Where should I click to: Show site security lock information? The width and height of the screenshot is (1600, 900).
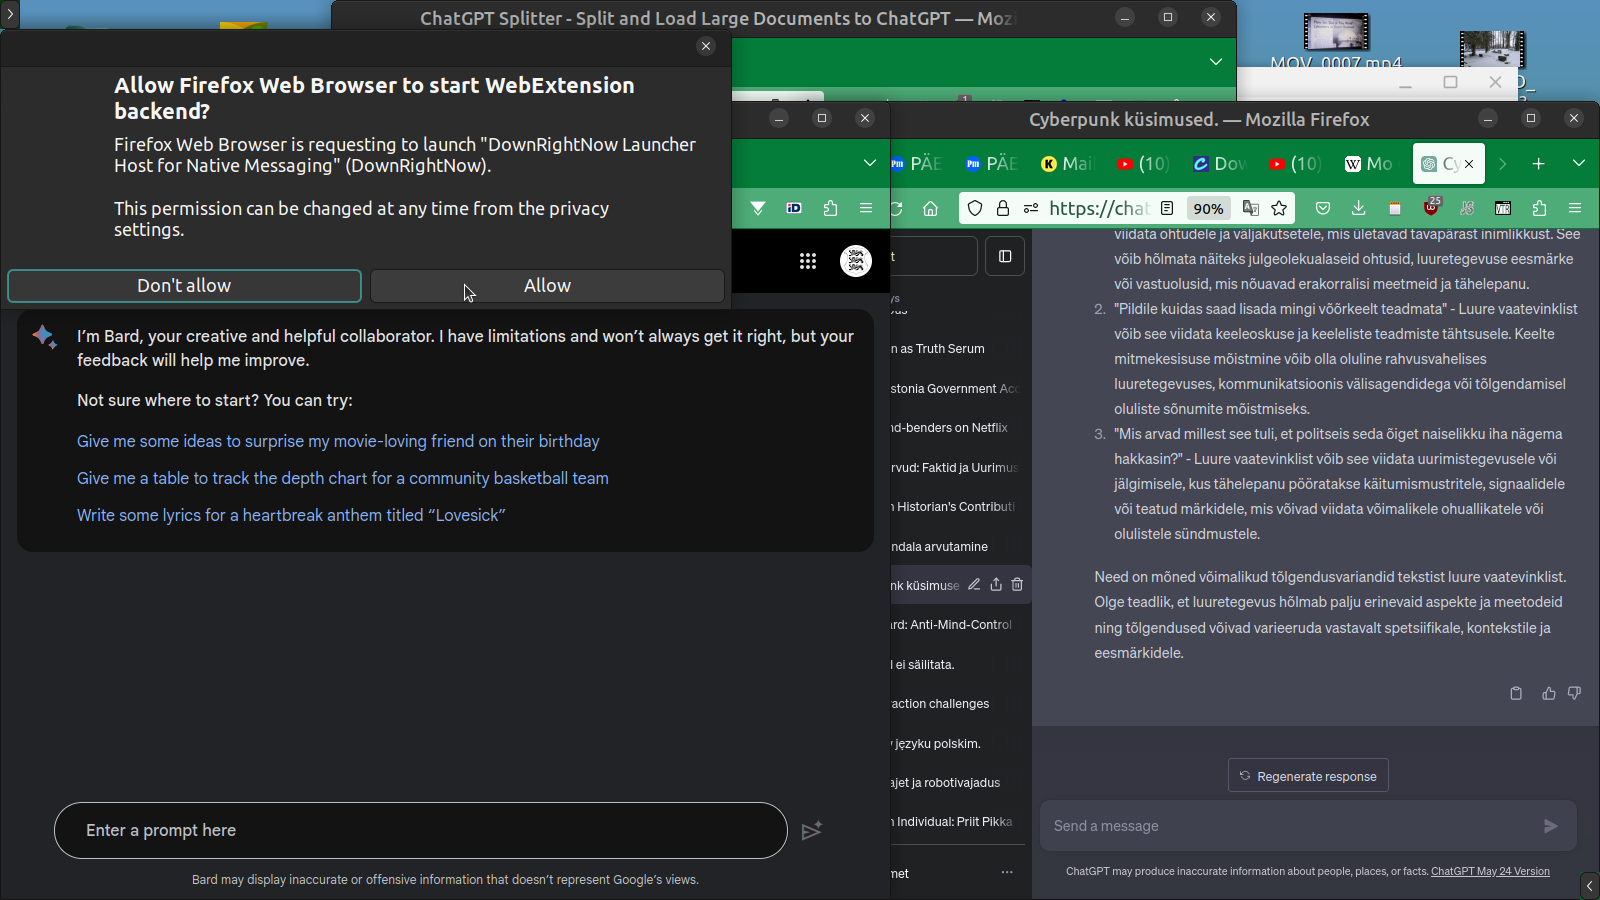tap(1003, 208)
